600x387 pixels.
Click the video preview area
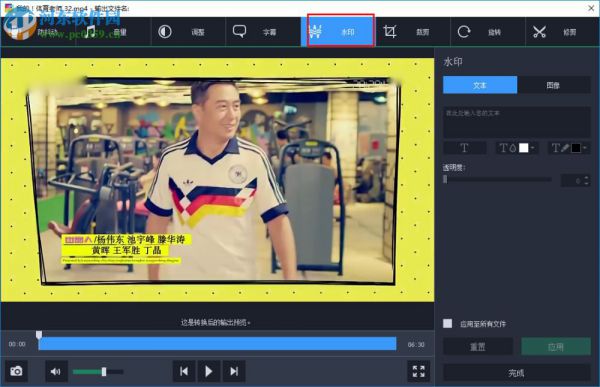217,180
